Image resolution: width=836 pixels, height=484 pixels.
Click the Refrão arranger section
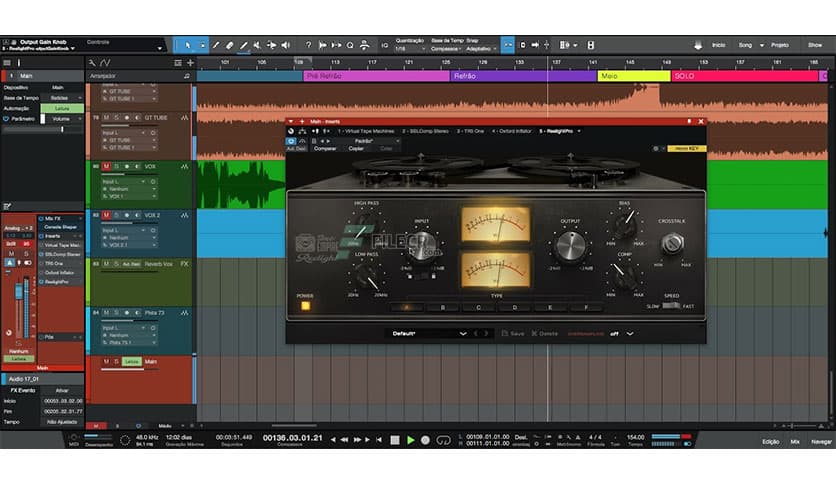[523, 76]
